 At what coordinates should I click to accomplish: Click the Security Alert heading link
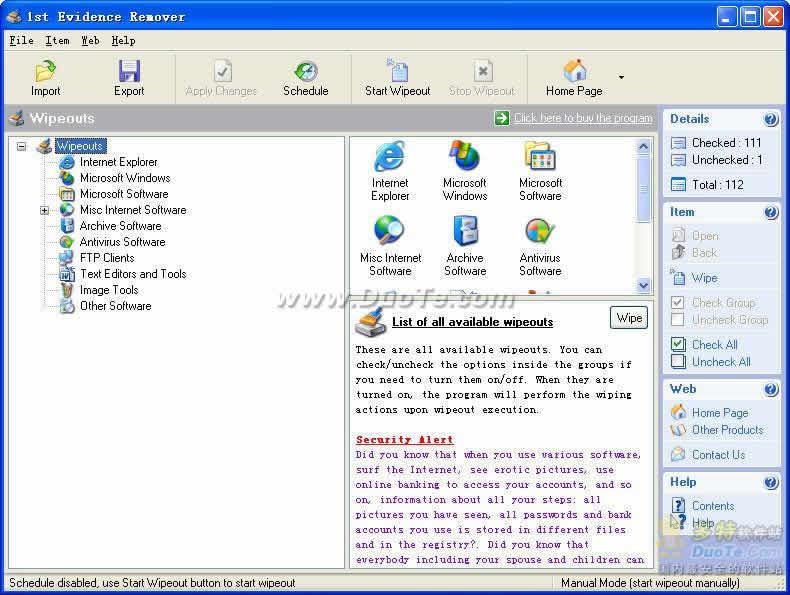[405, 439]
